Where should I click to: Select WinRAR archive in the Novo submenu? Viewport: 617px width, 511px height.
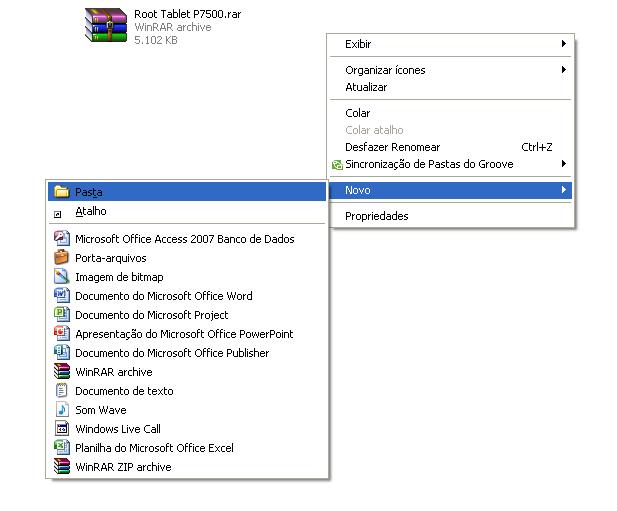pos(187,372)
